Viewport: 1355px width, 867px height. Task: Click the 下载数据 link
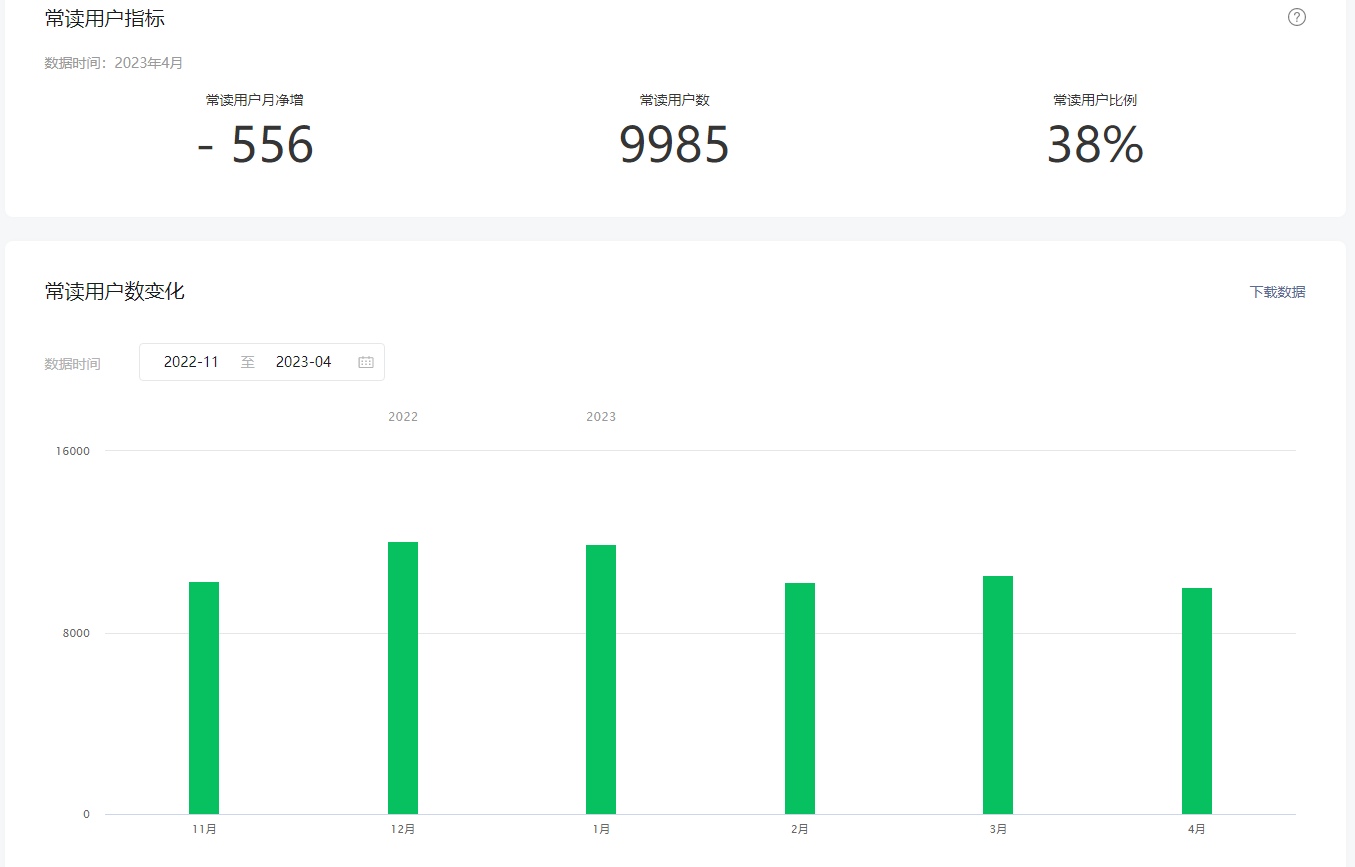coord(1277,292)
